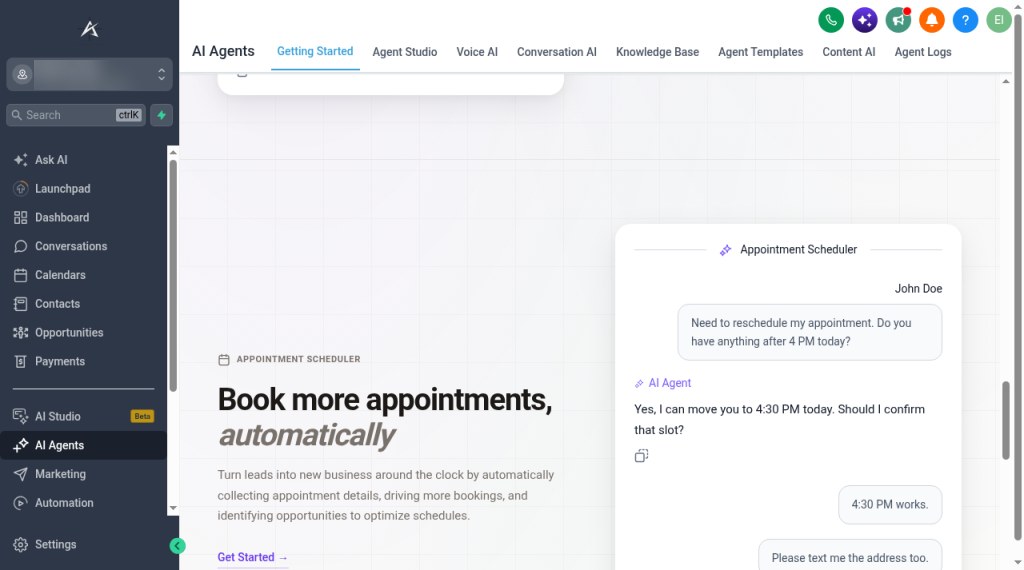Image resolution: width=1024 pixels, height=570 pixels.
Task: Open AI Studio Beta in sidebar
Action: click(x=84, y=416)
